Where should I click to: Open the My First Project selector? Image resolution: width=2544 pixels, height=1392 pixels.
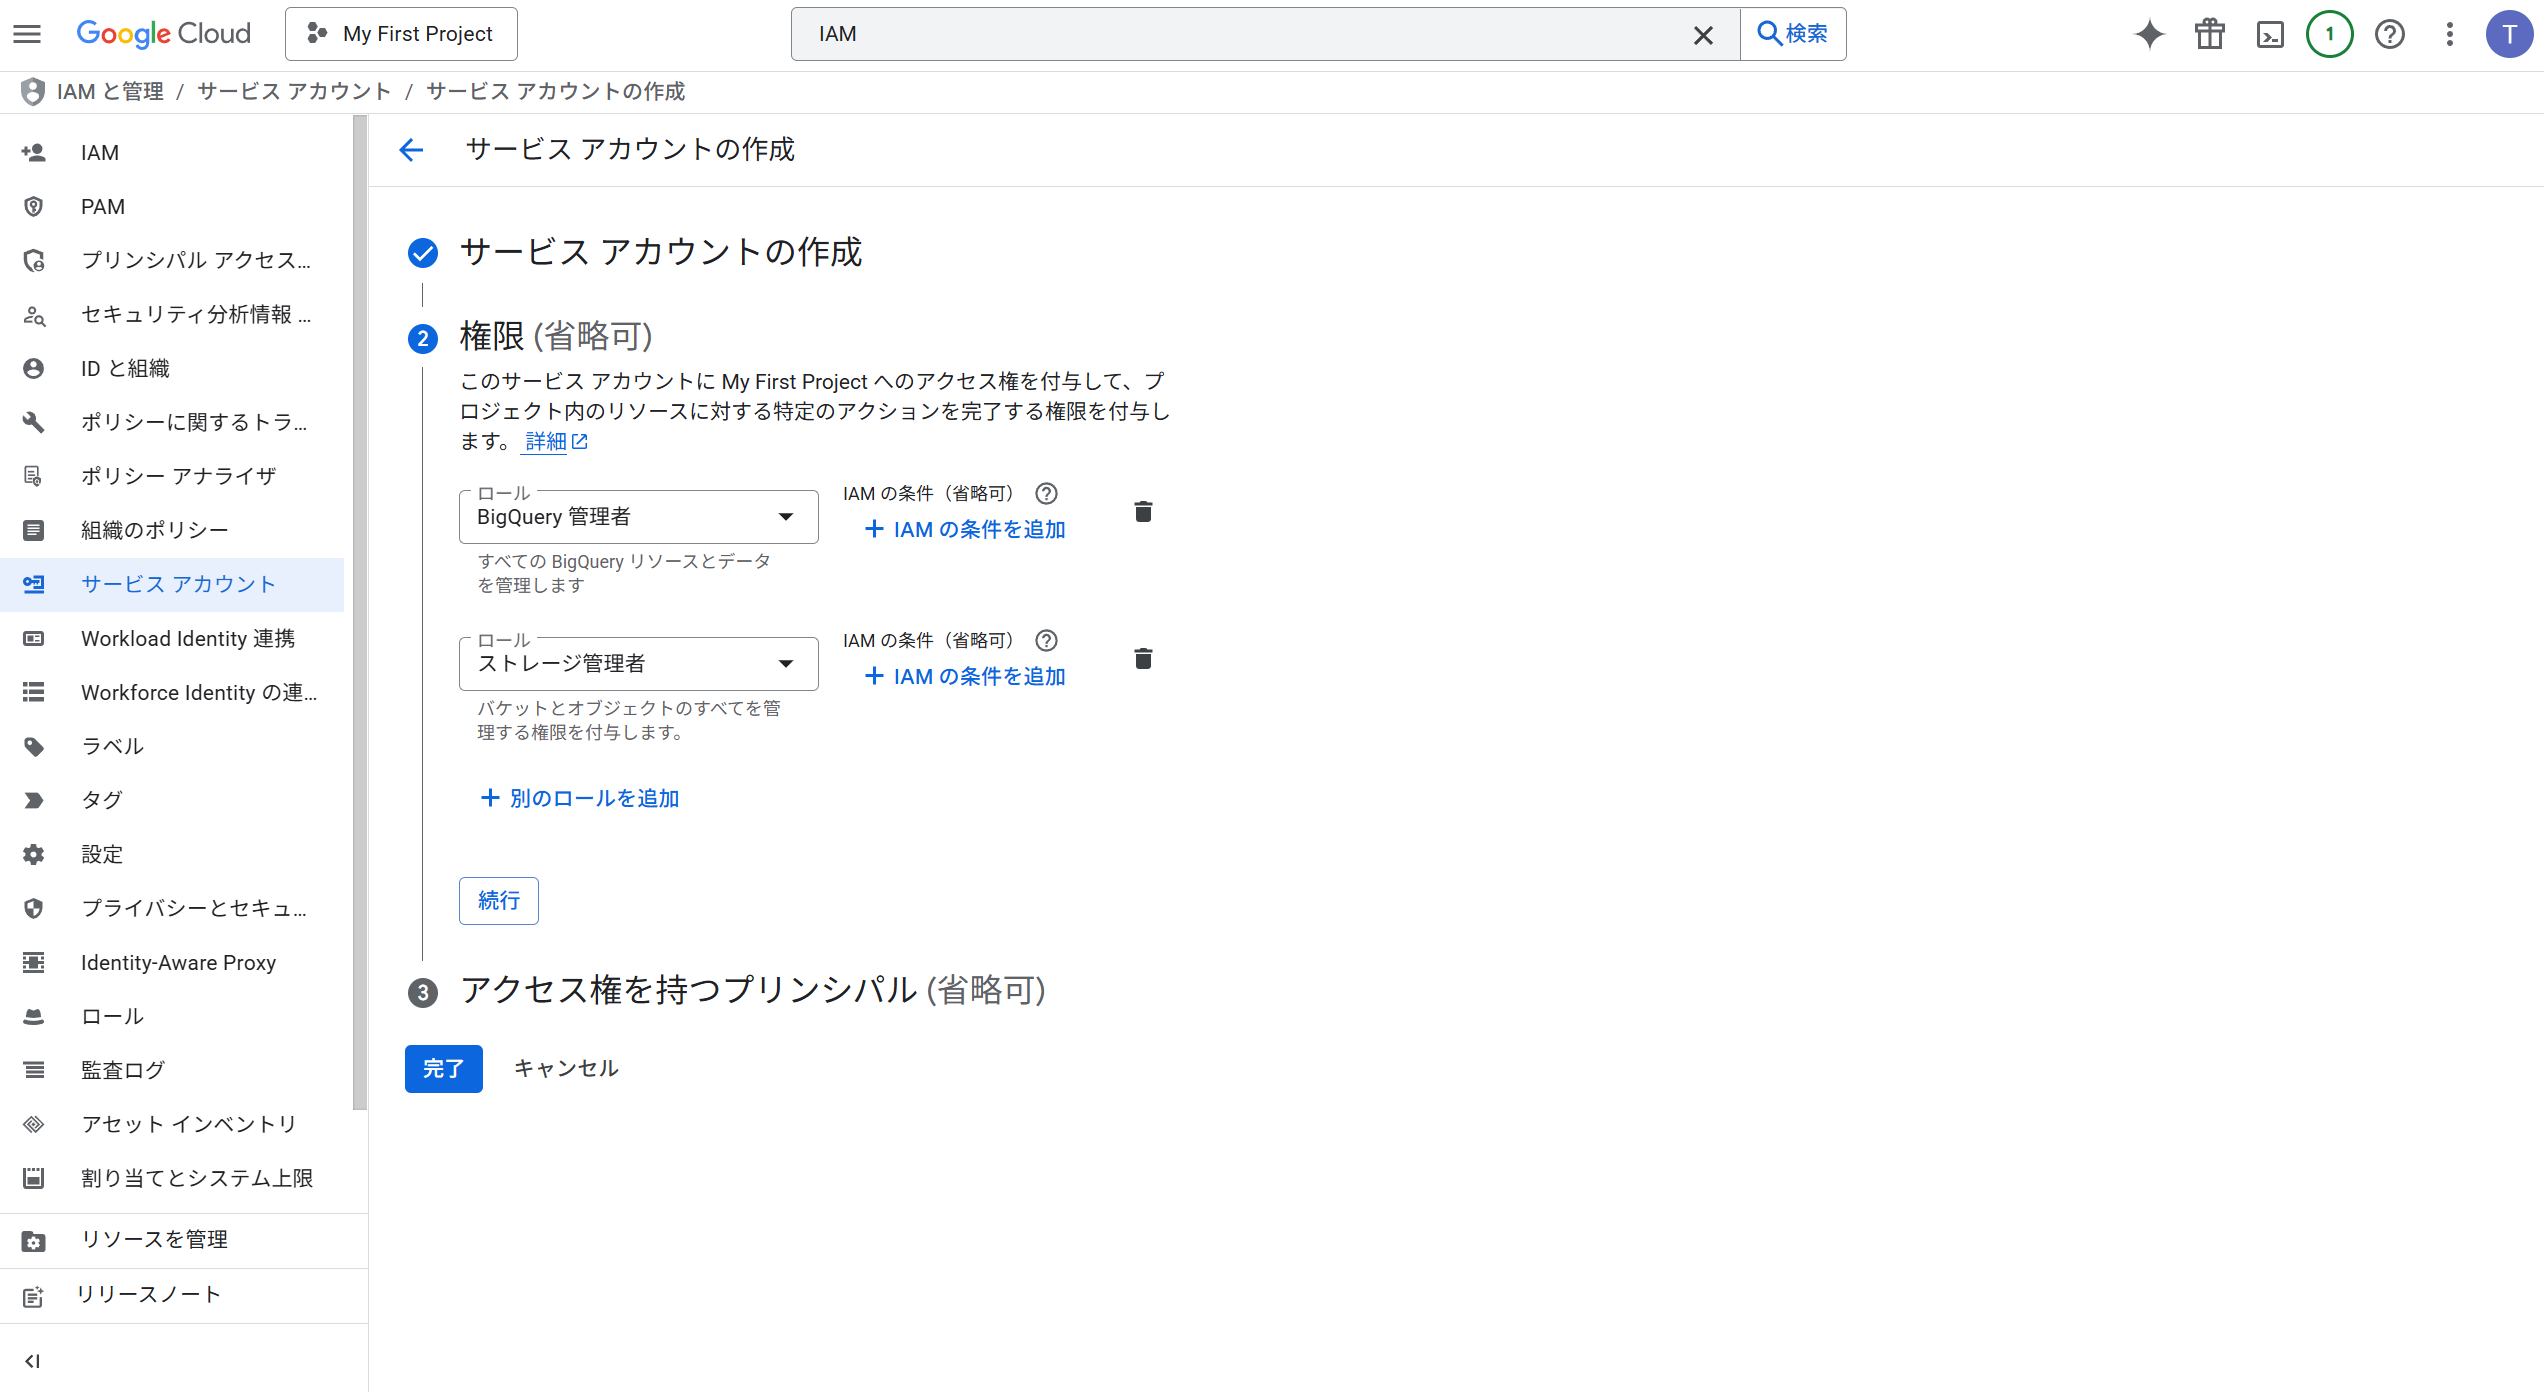click(401, 34)
